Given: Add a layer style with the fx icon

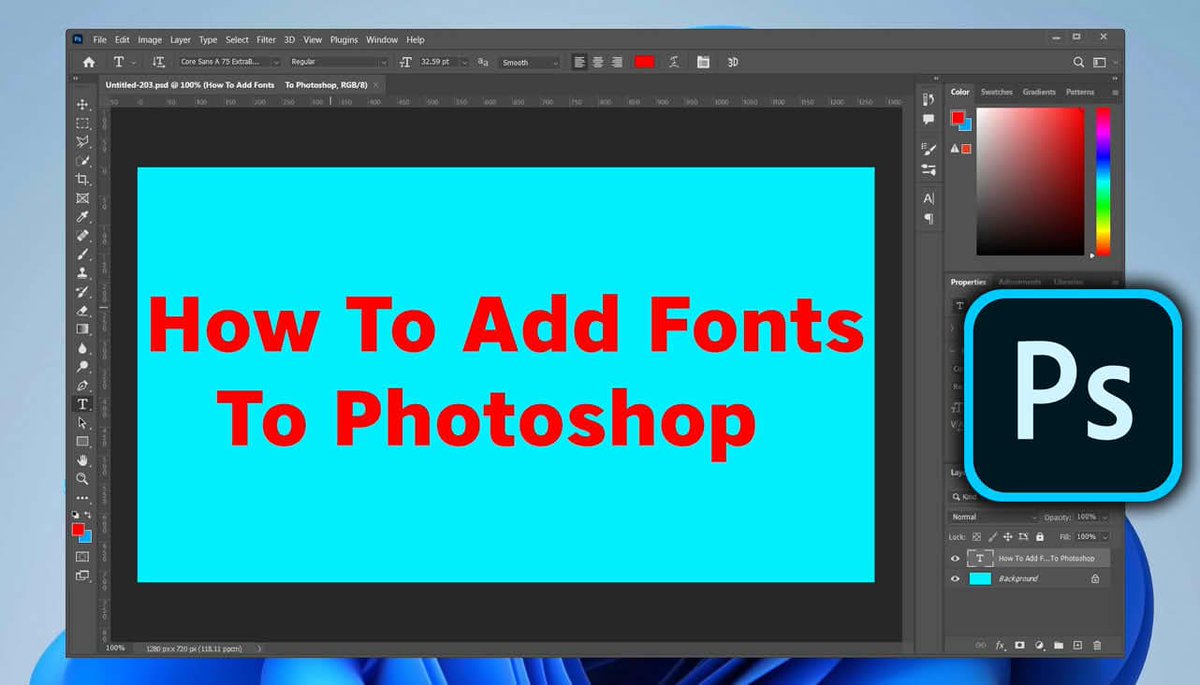Looking at the screenshot, I should pyautogui.click(x=999, y=645).
